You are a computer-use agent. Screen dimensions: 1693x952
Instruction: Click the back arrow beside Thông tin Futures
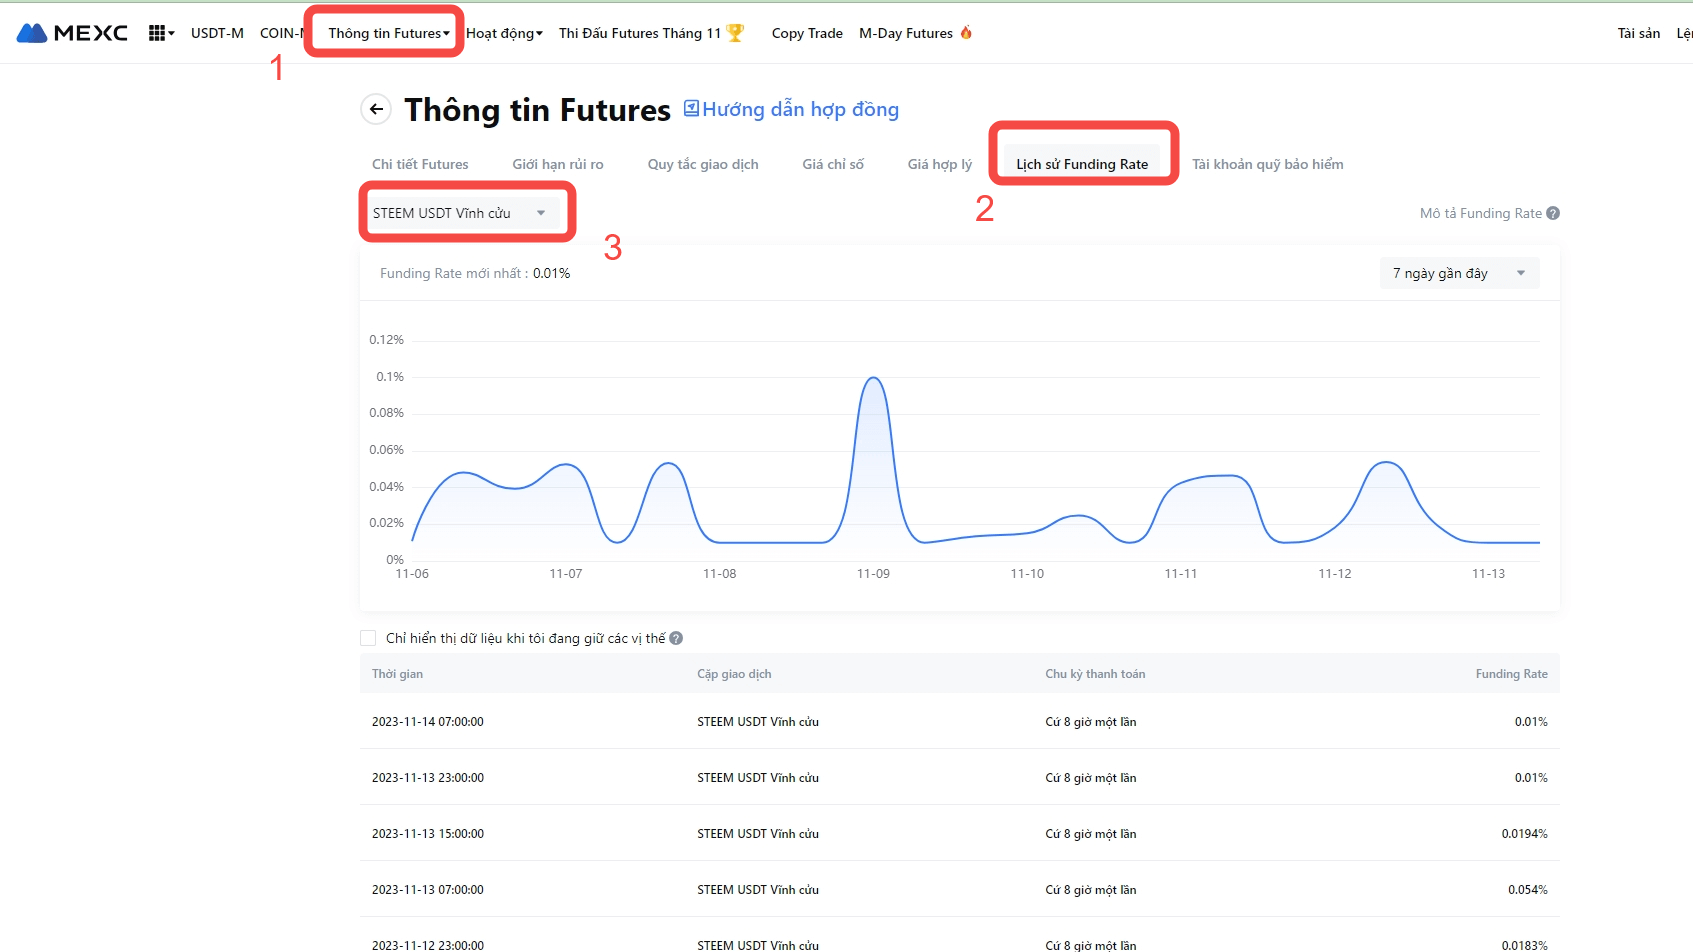pyautogui.click(x=376, y=109)
